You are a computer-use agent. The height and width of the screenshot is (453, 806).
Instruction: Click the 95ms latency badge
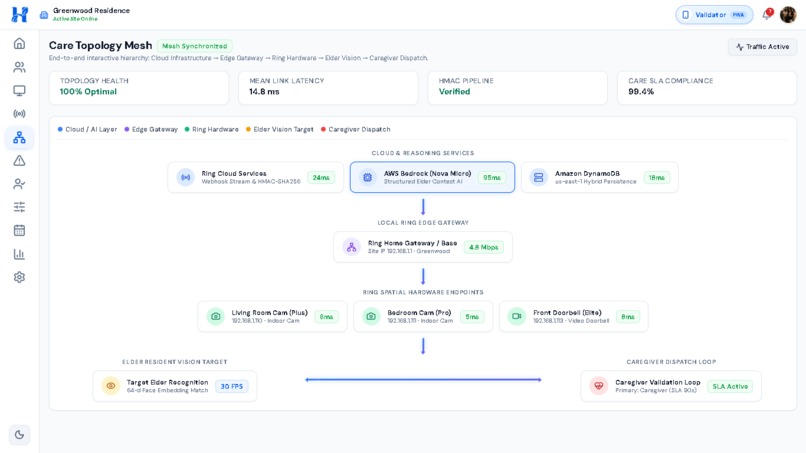click(492, 177)
